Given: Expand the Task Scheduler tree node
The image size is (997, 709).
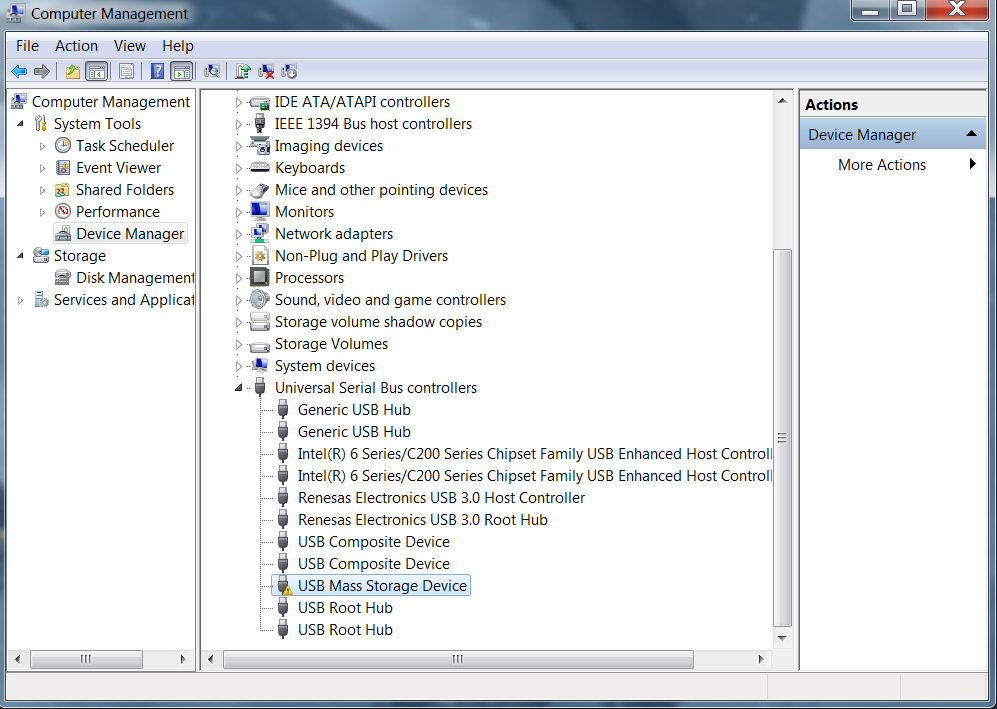Looking at the screenshot, I should 42,146.
